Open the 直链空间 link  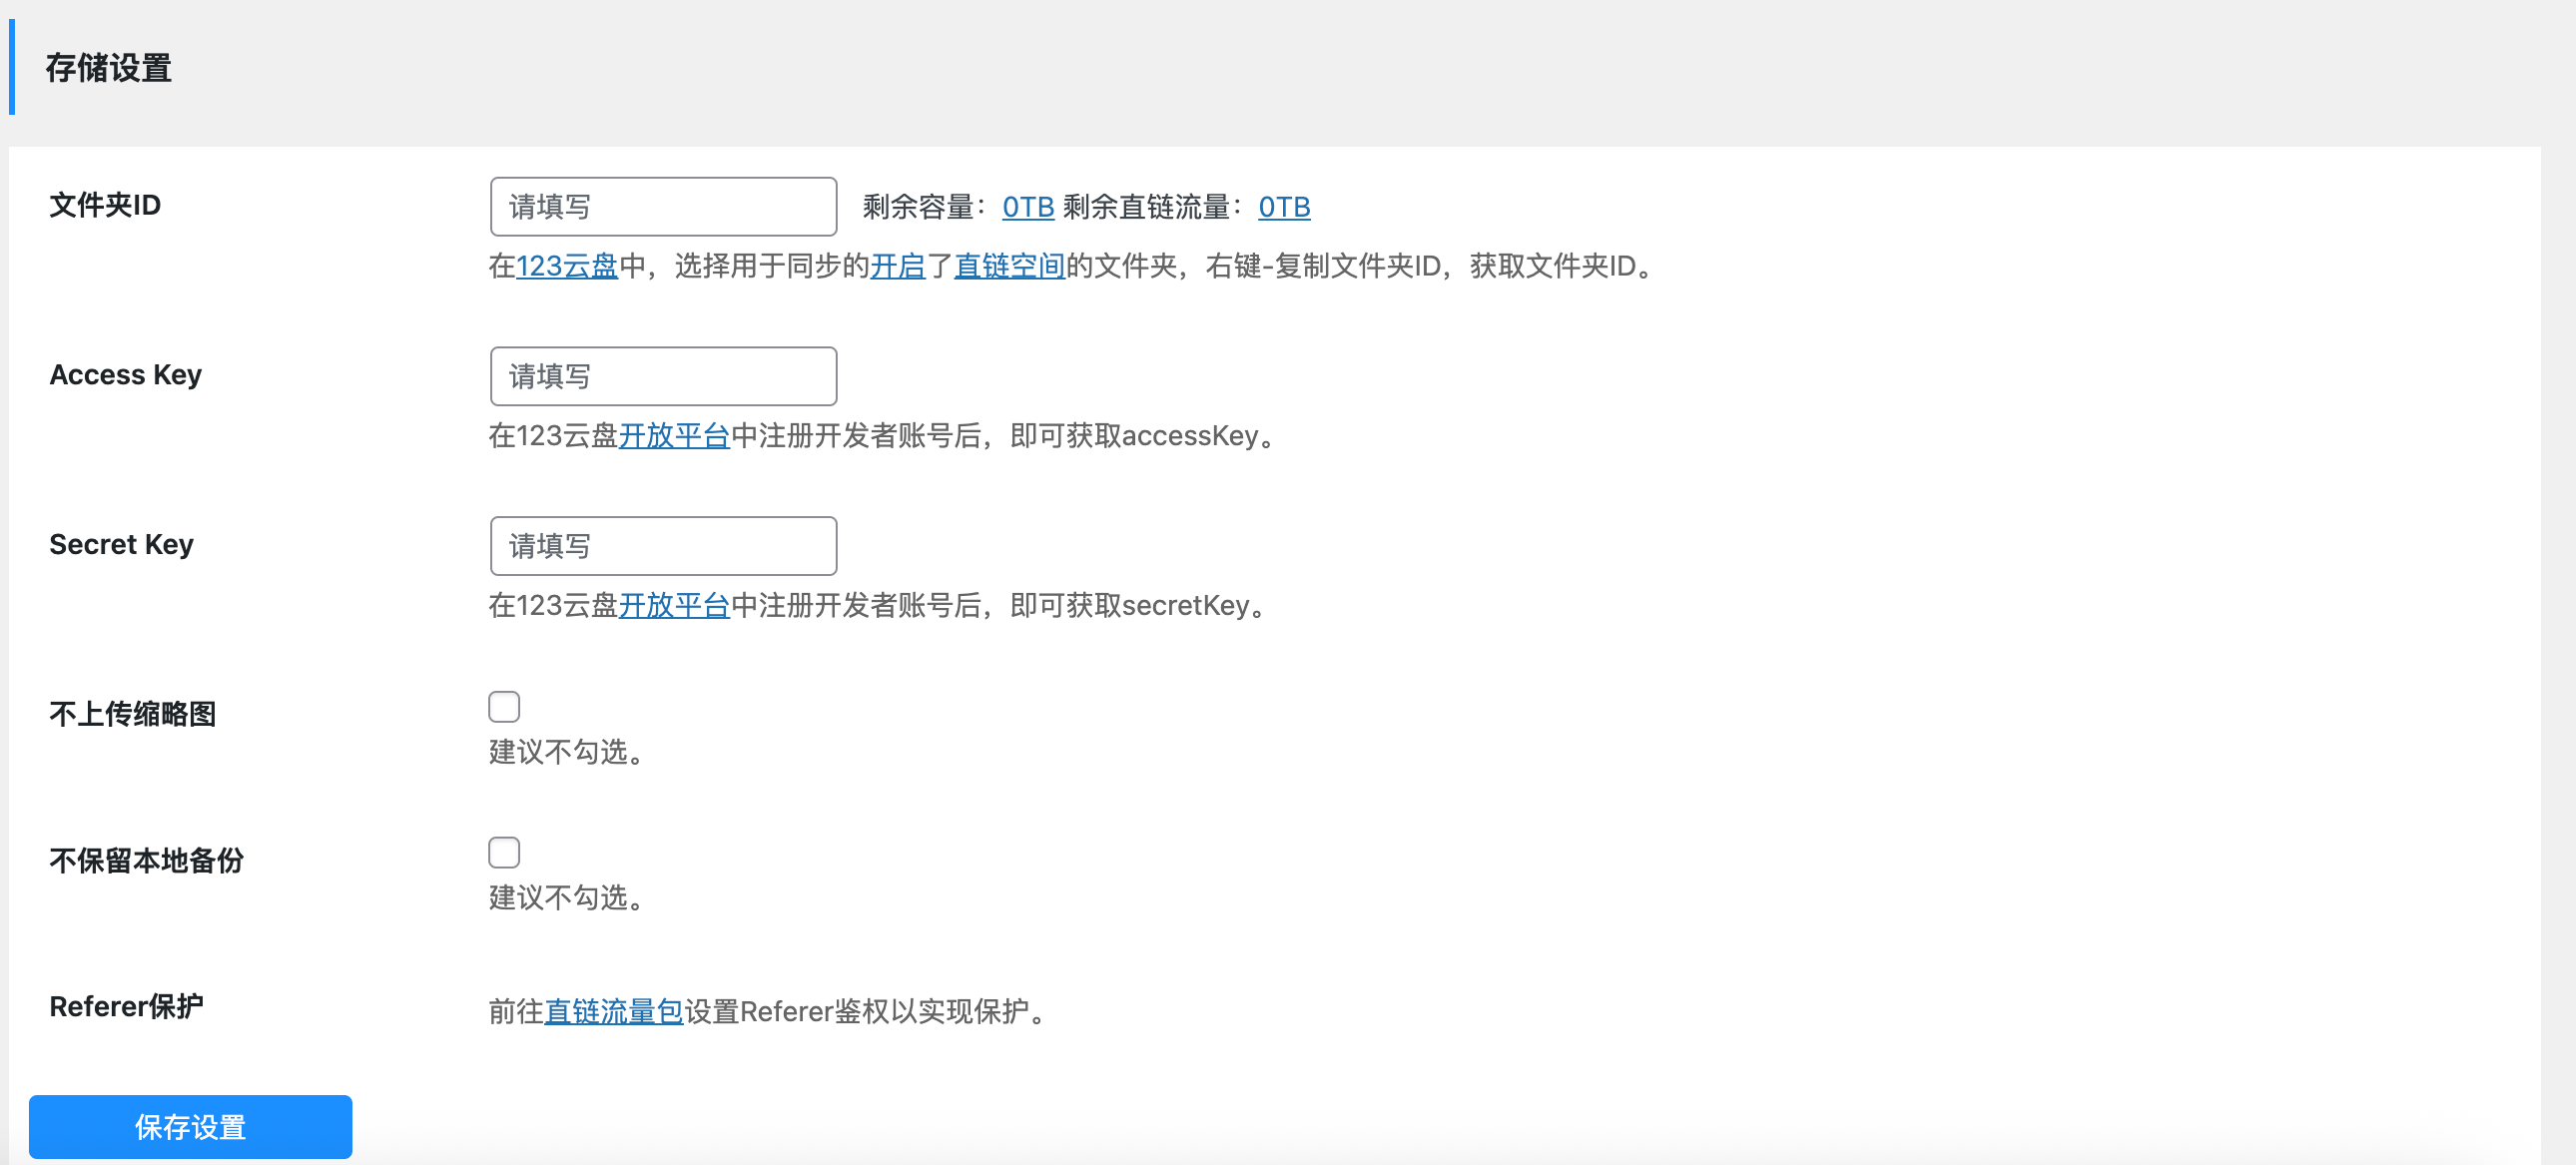click(1009, 267)
